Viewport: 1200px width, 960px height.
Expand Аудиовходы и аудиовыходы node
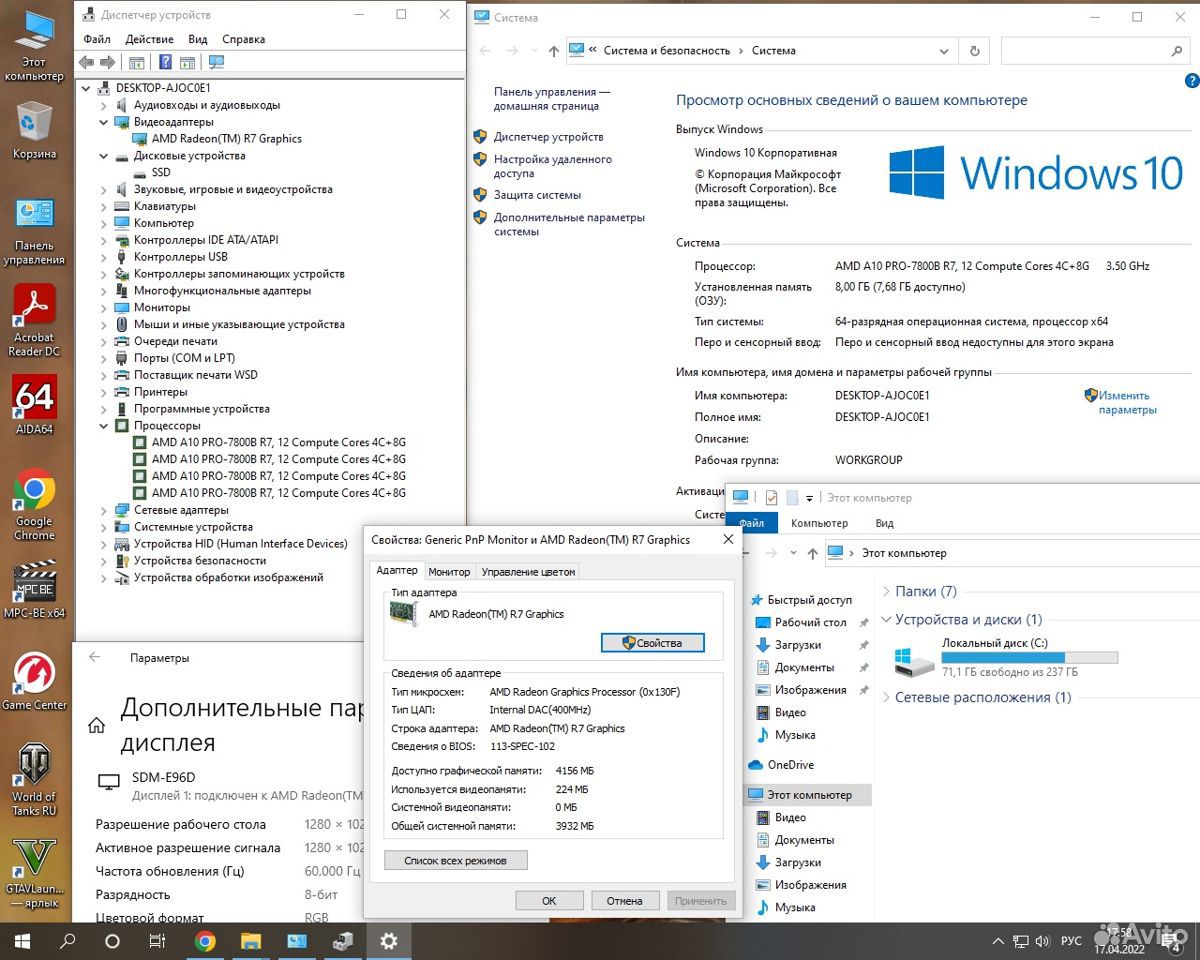(x=104, y=105)
